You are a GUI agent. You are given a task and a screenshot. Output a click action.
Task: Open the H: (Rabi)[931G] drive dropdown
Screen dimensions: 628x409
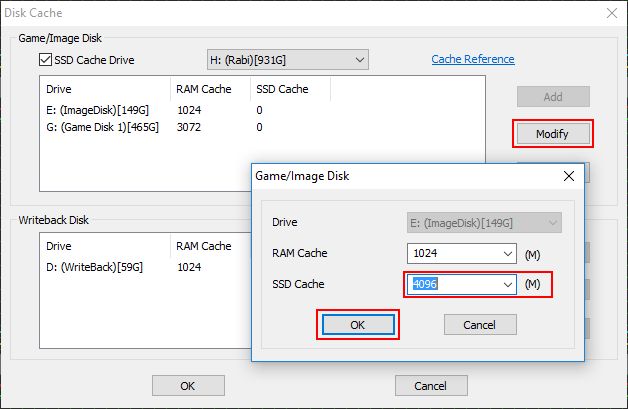point(288,60)
